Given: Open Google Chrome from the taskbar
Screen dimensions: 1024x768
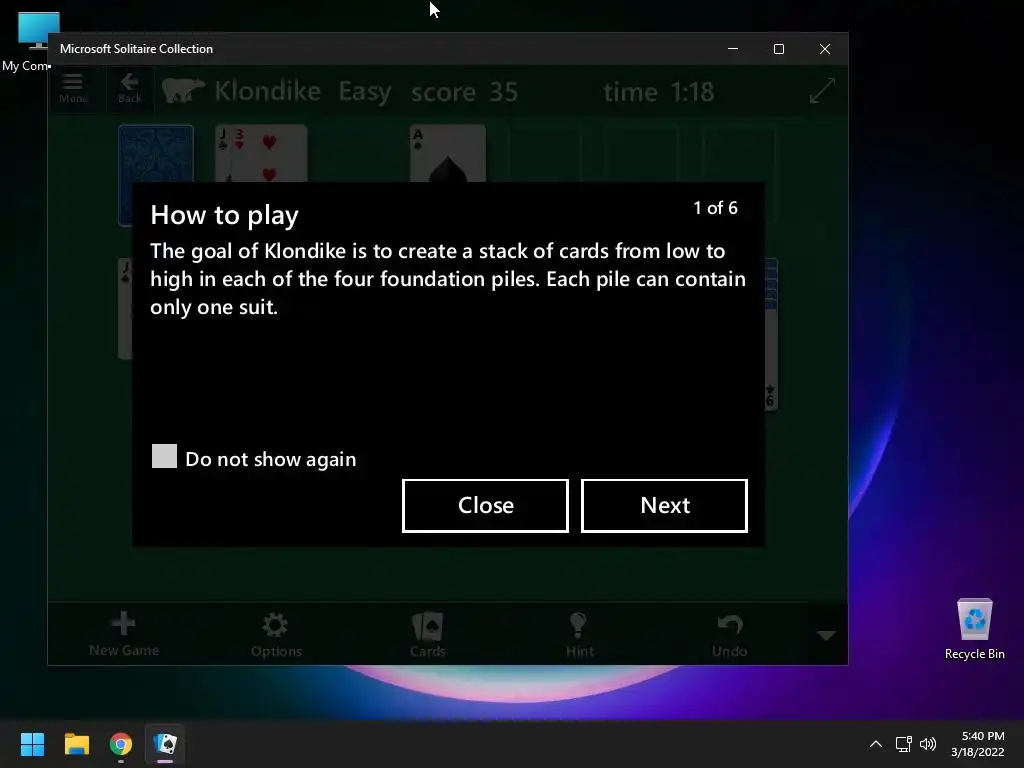Looking at the screenshot, I should [x=121, y=744].
